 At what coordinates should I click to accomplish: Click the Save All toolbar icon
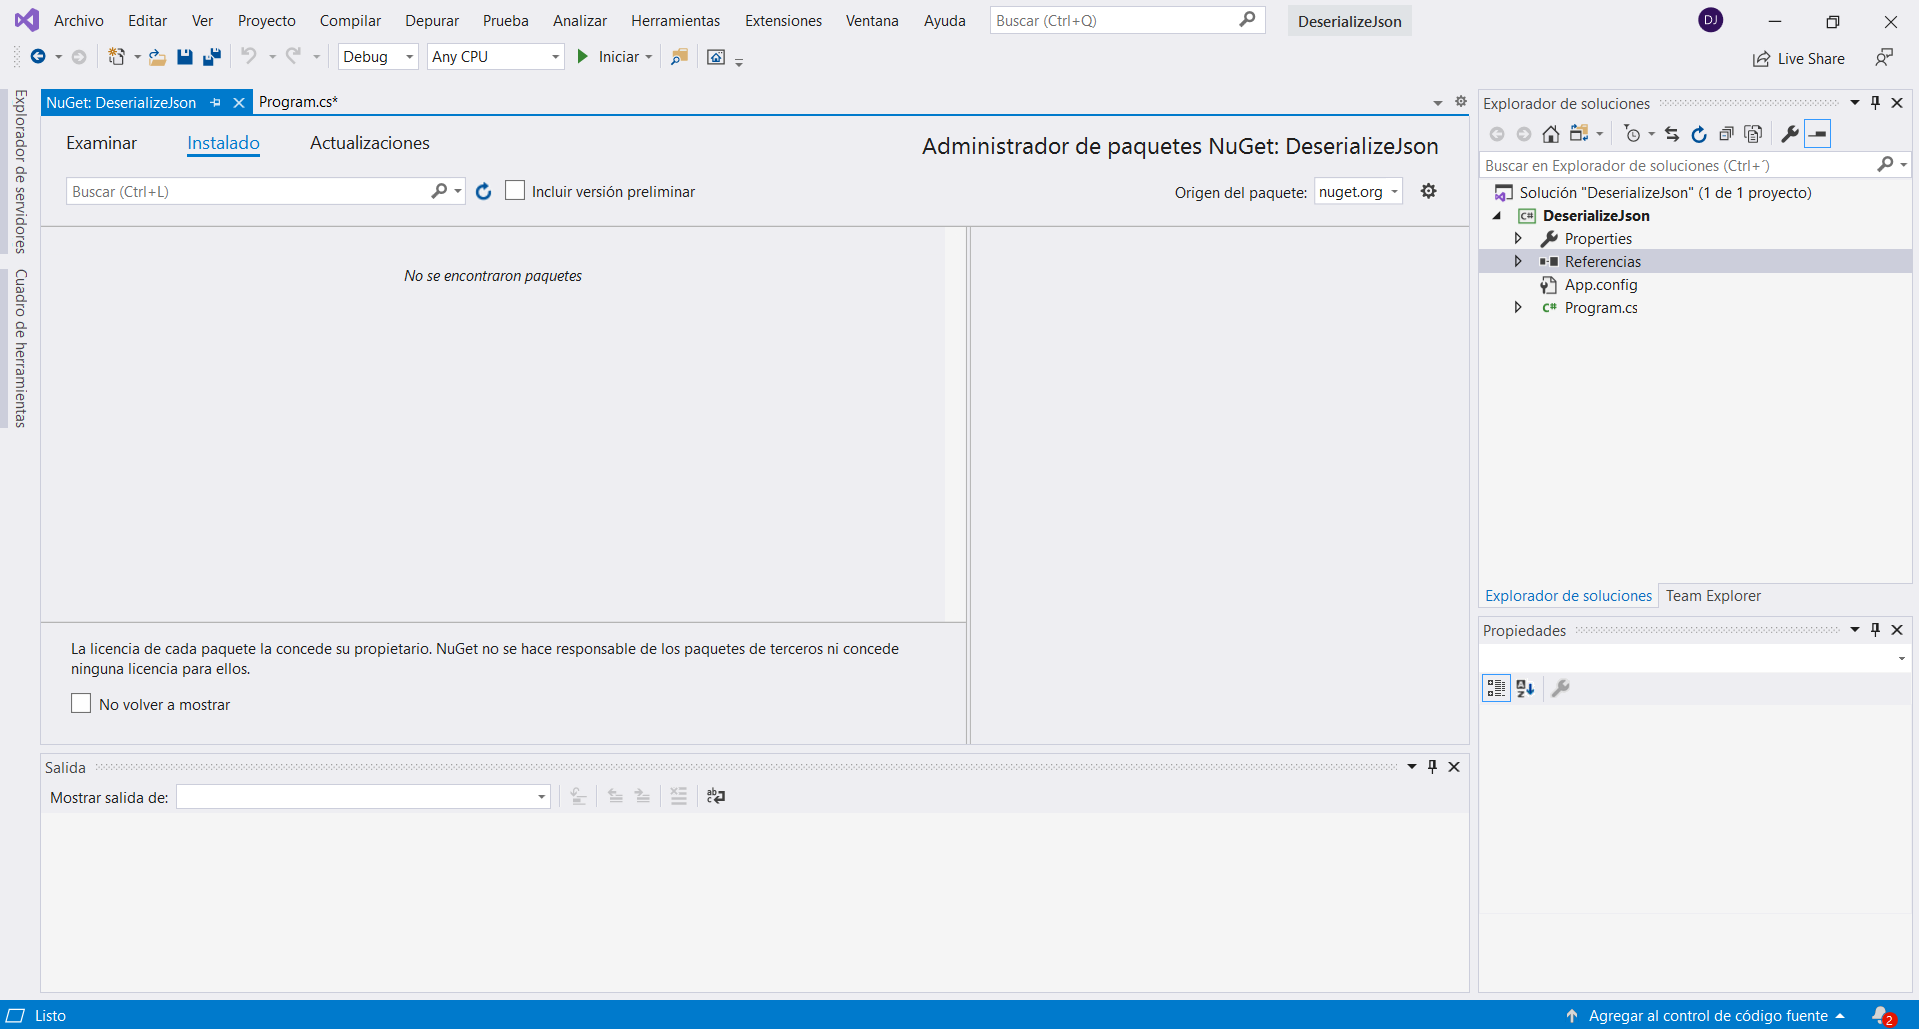tap(211, 57)
